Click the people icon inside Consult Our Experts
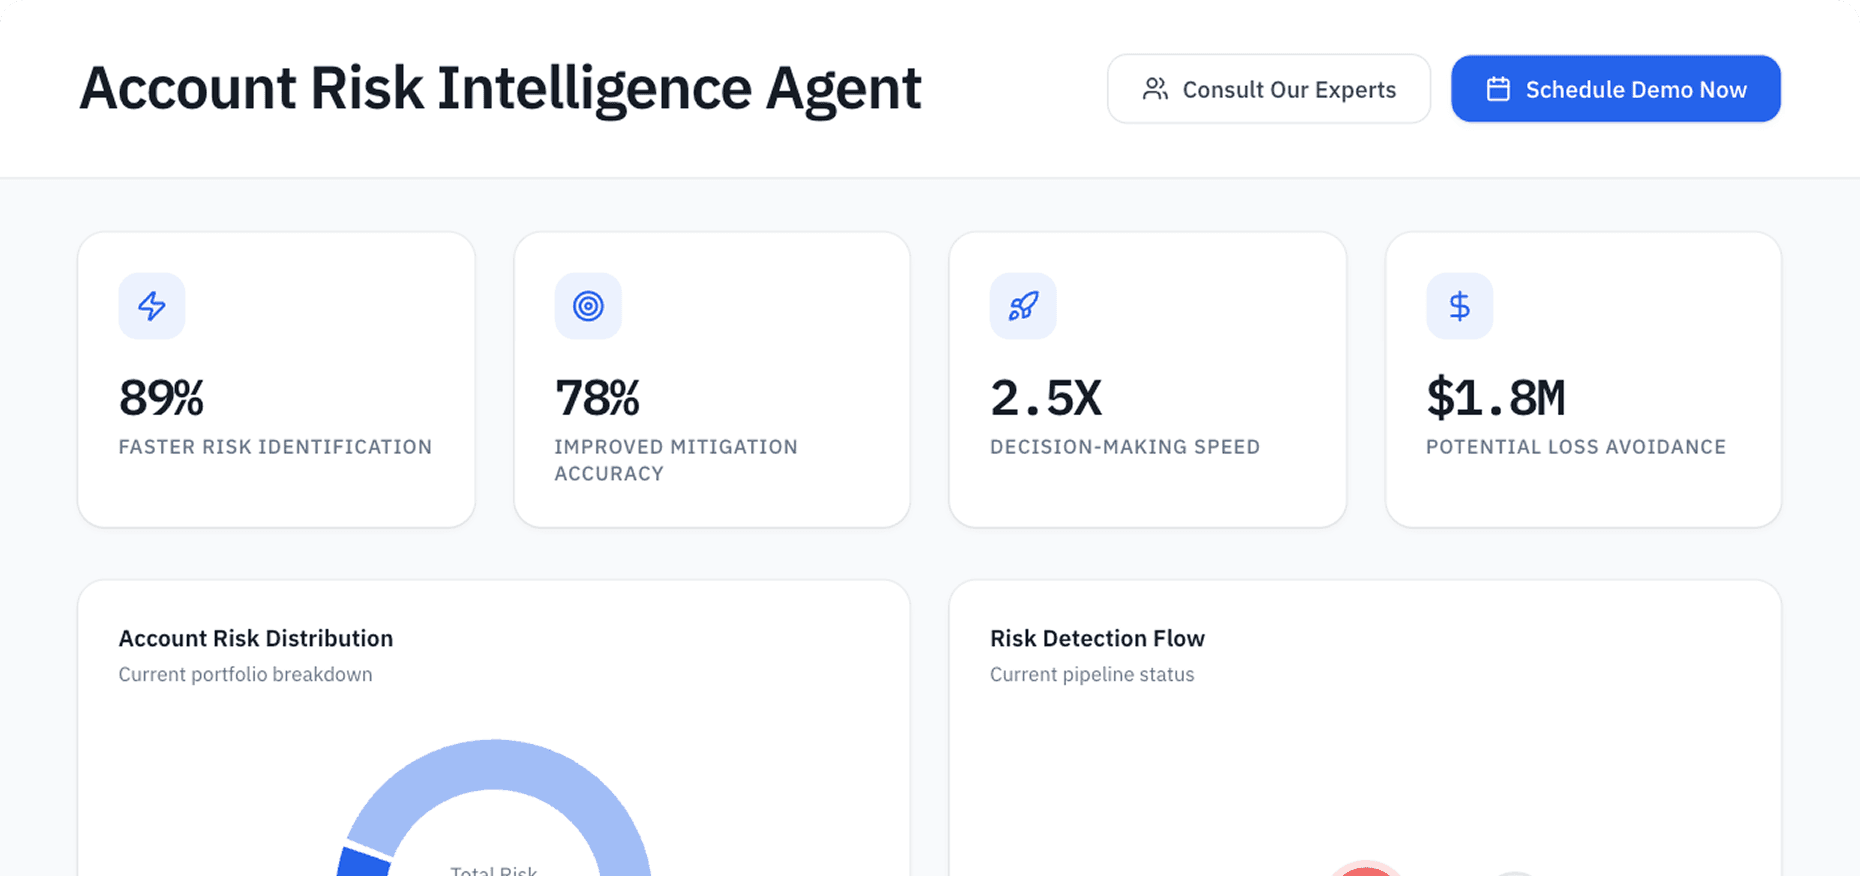The image size is (1860, 876). point(1156,88)
